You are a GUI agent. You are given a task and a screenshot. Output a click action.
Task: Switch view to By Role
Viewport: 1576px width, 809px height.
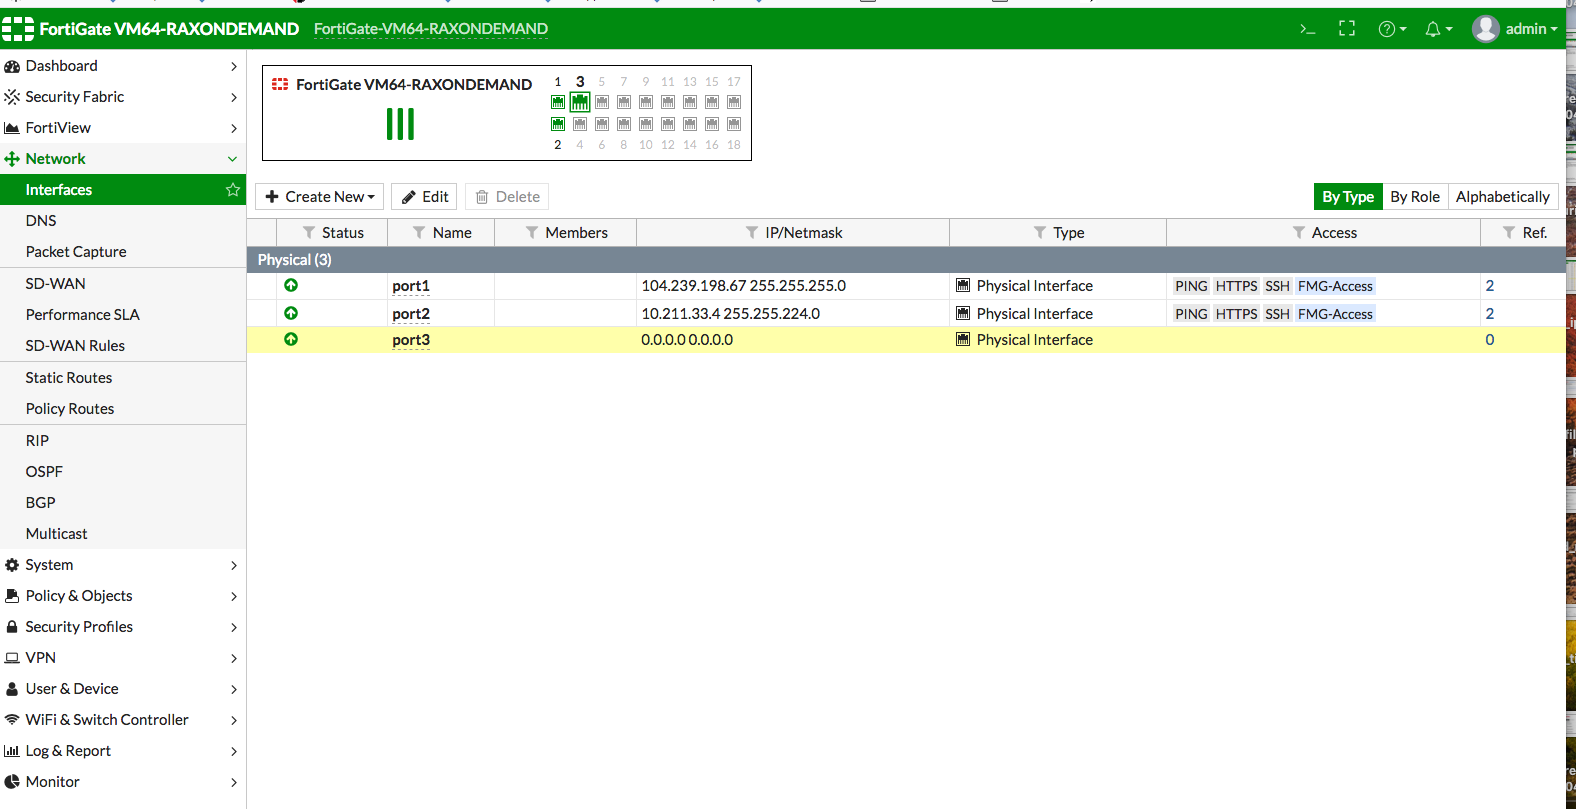(1415, 197)
